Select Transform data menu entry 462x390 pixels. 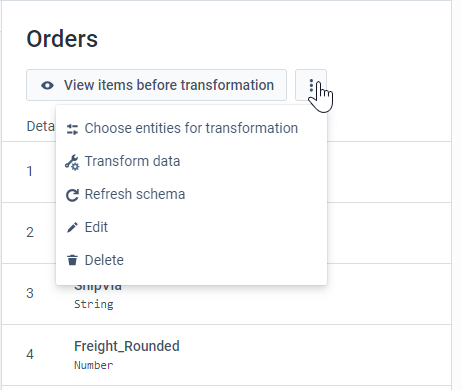pyautogui.click(x=191, y=161)
